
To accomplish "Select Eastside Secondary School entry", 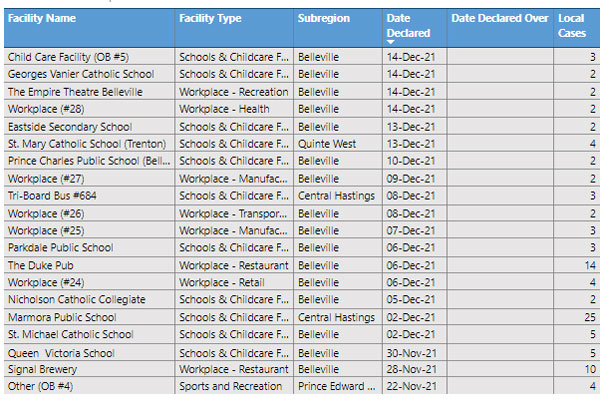I will (70, 127).
